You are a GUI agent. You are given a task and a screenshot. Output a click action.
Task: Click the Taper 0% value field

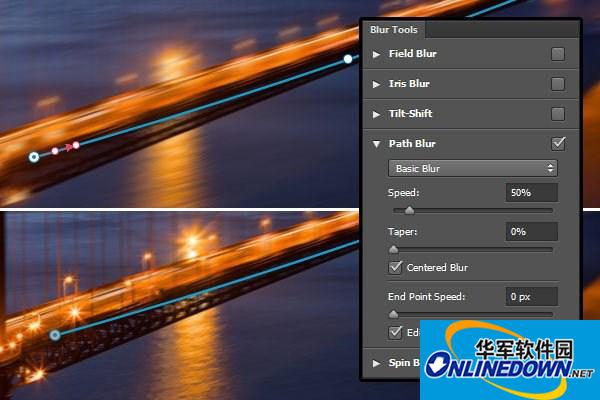tap(532, 232)
